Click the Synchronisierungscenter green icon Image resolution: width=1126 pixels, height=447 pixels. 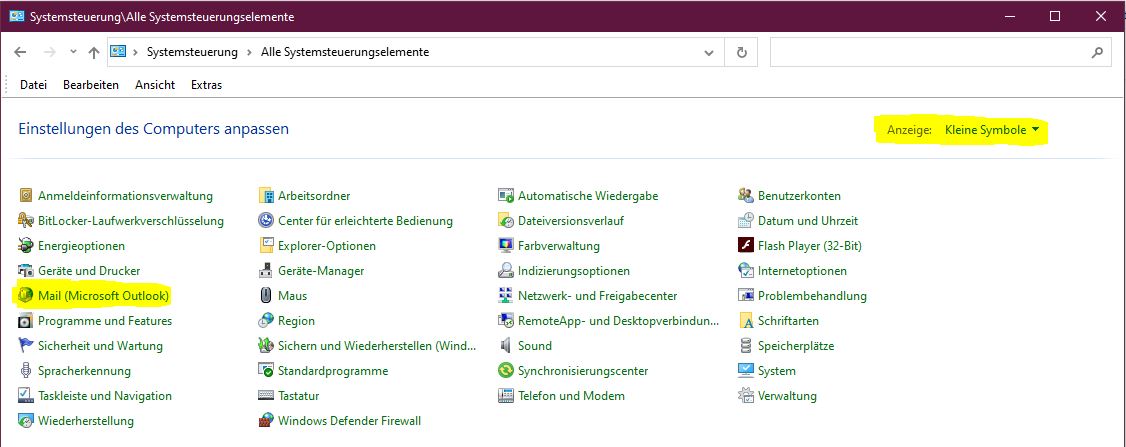click(506, 371)
